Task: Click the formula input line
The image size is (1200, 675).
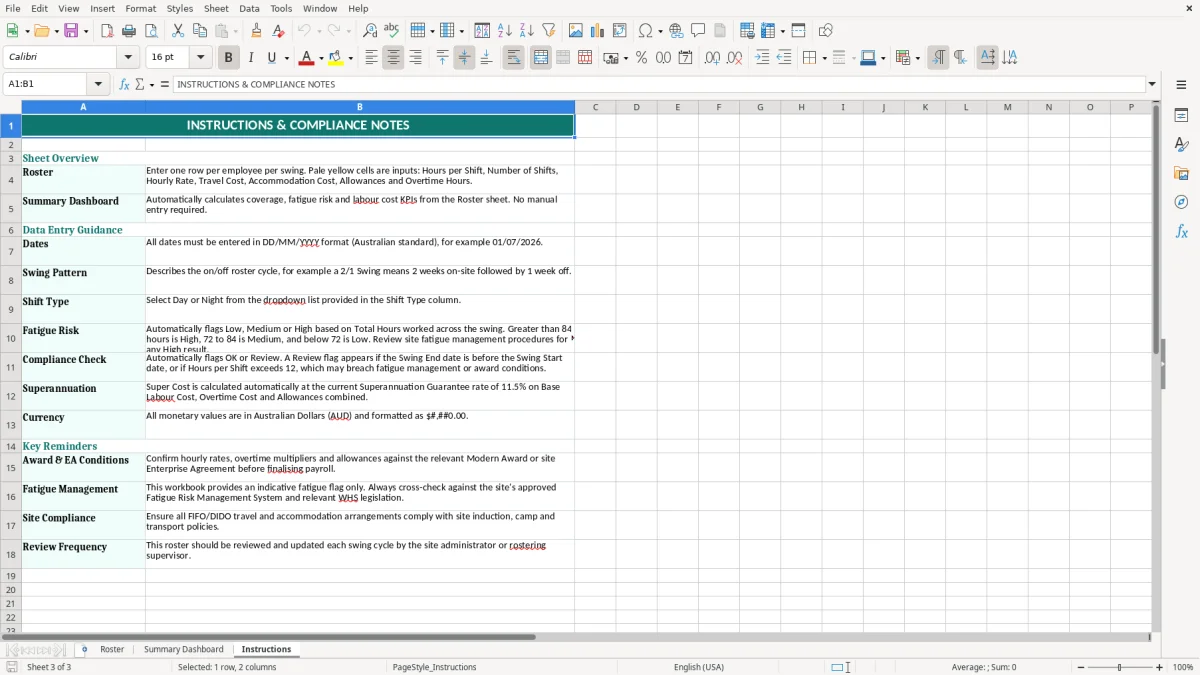Action: pos(658,85)
